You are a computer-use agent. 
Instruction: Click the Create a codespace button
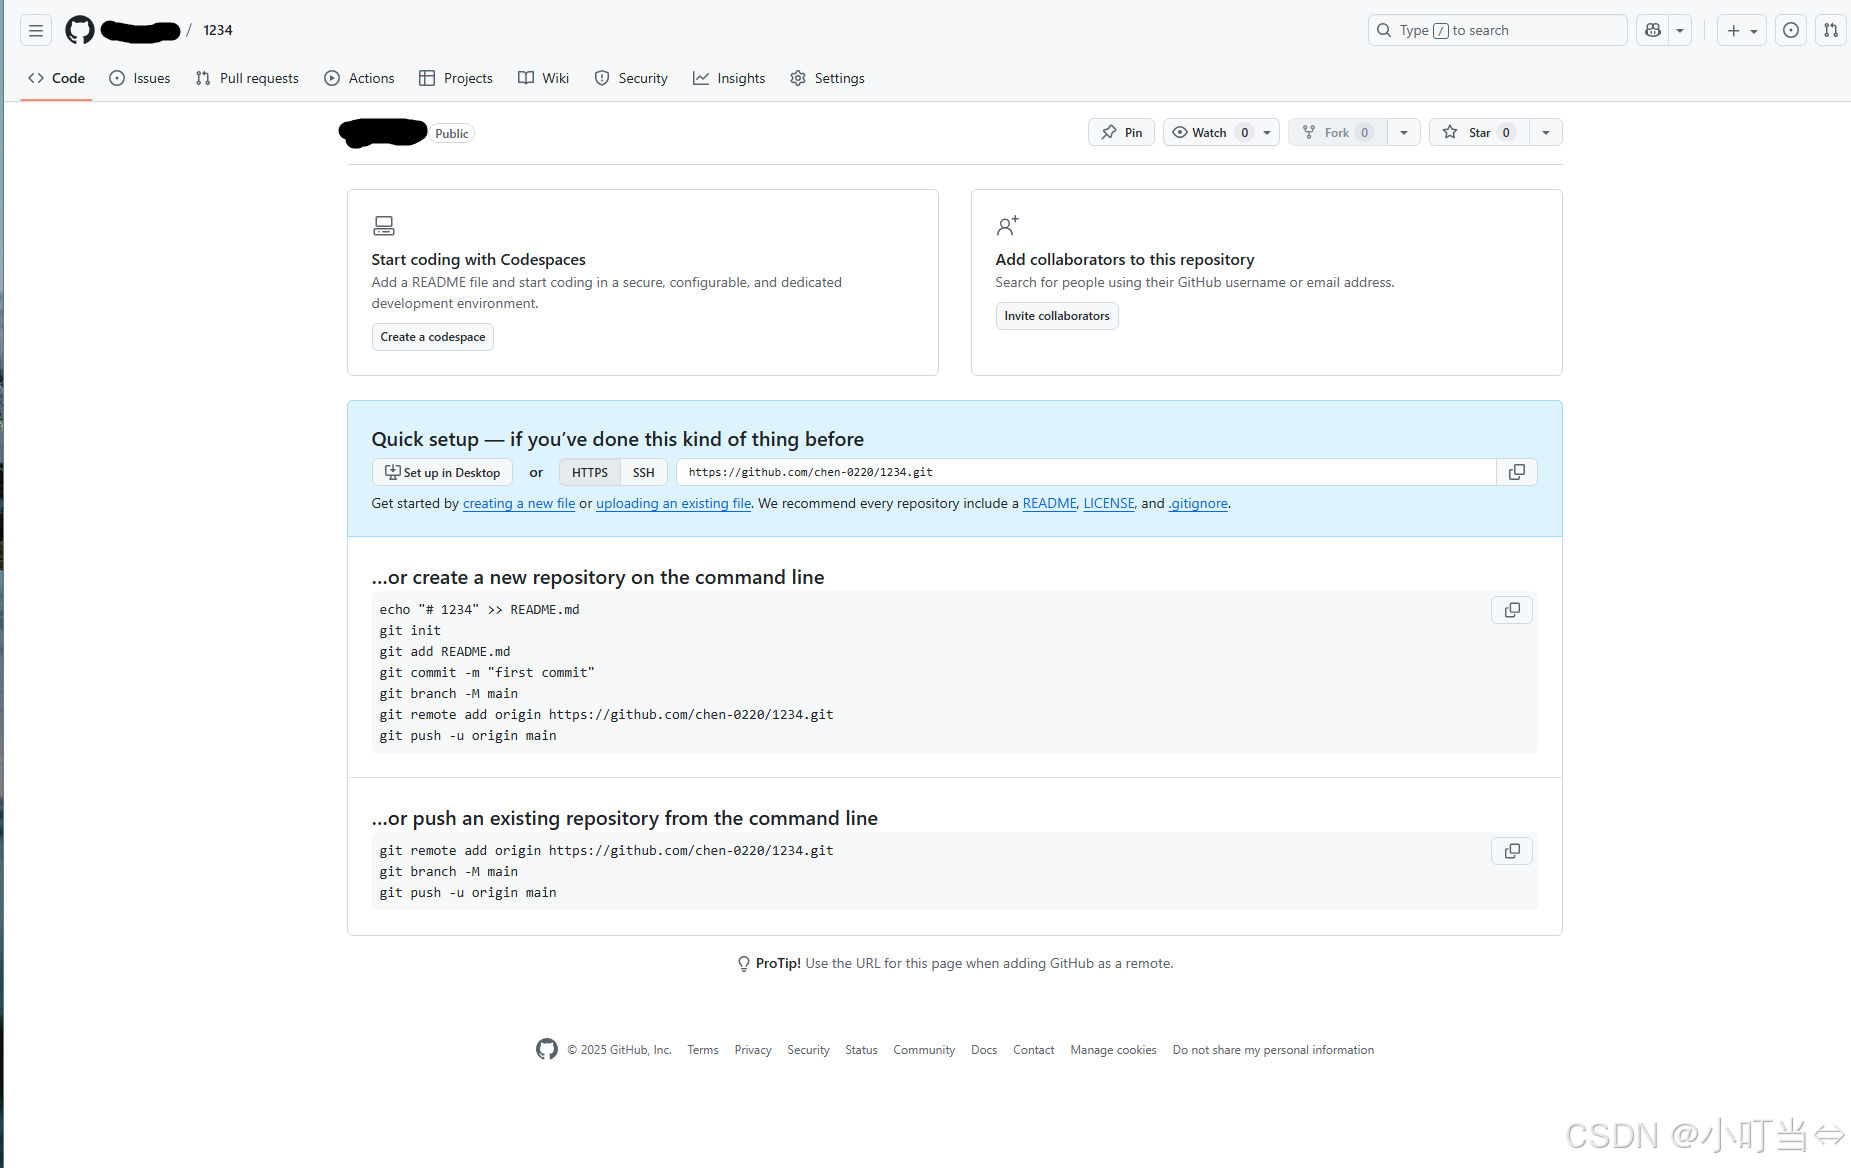[x=433, y=337]
